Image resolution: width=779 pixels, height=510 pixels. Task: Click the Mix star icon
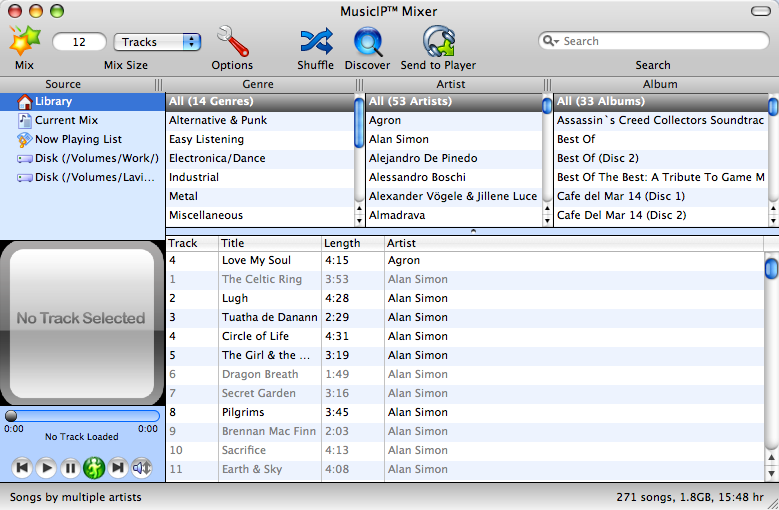24,41
